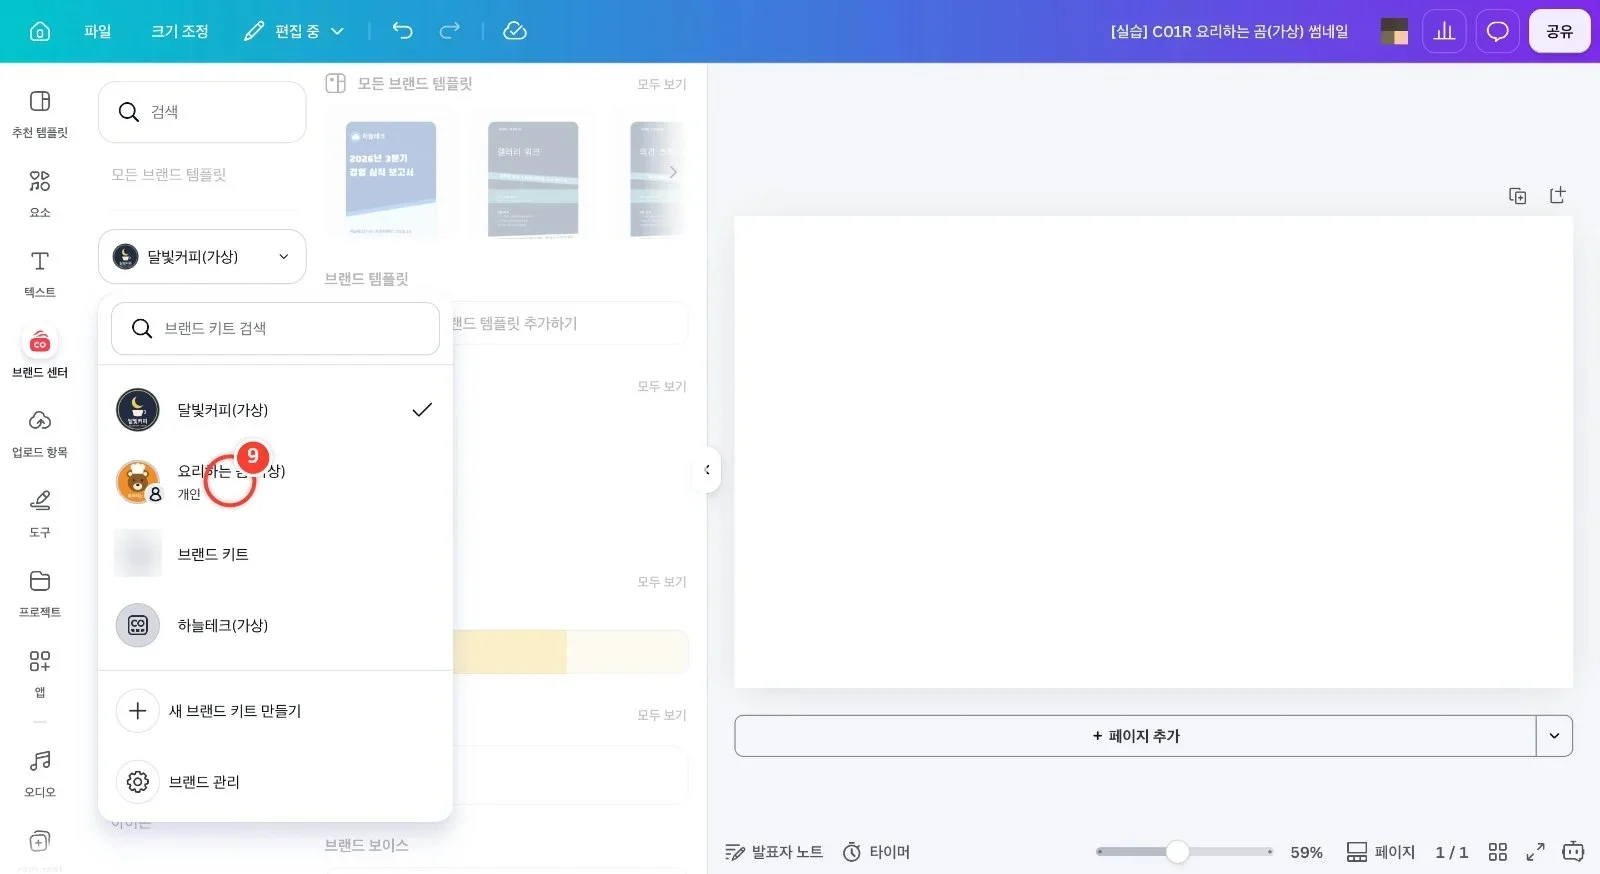Open the document color swatch in the header

point(1394,31)
